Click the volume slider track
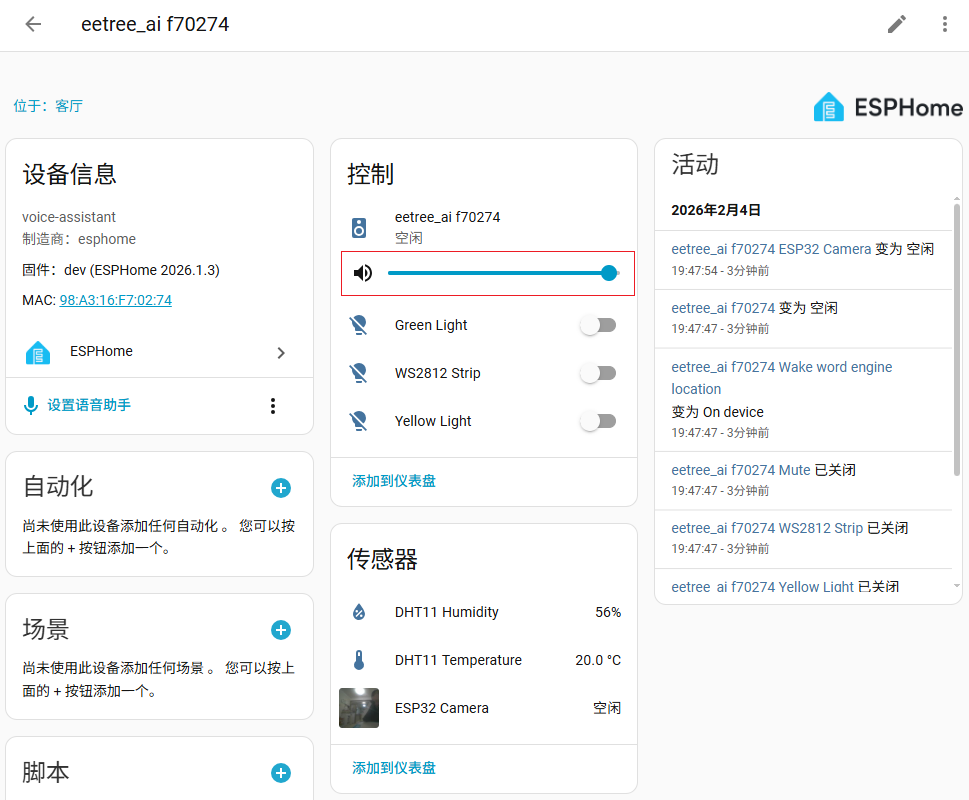This screenshot has height=800, width=969. pos(500,273)
